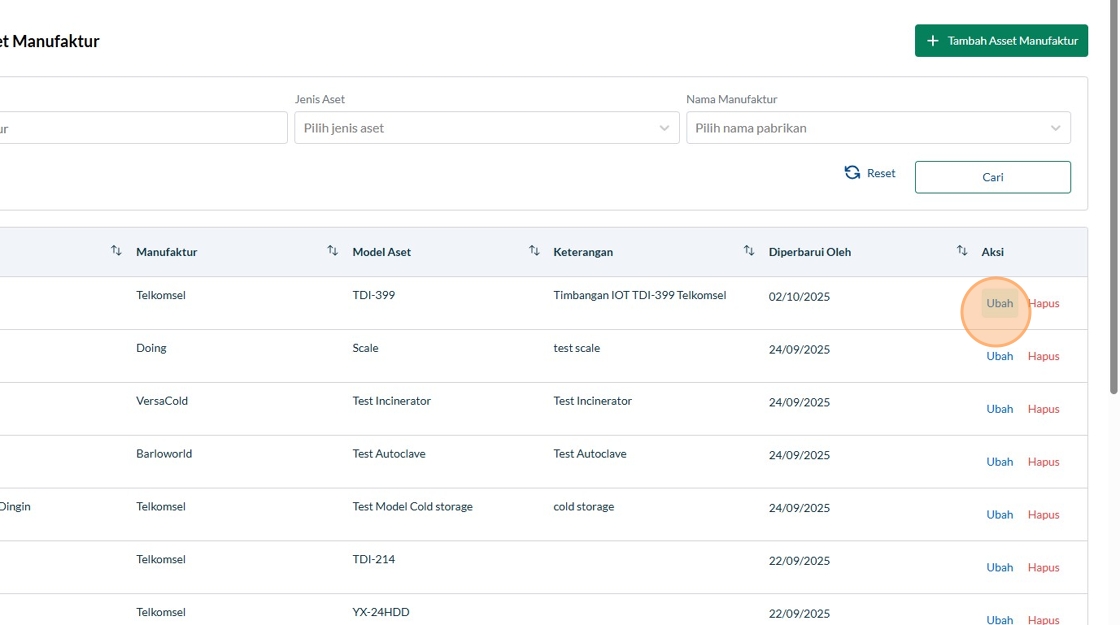The height and width of the screenshot is (625, 1120).
Task: Click the cell 'Timbangan IOT TDI-399 Telkomsel'
Action: (x=639, y=295)
